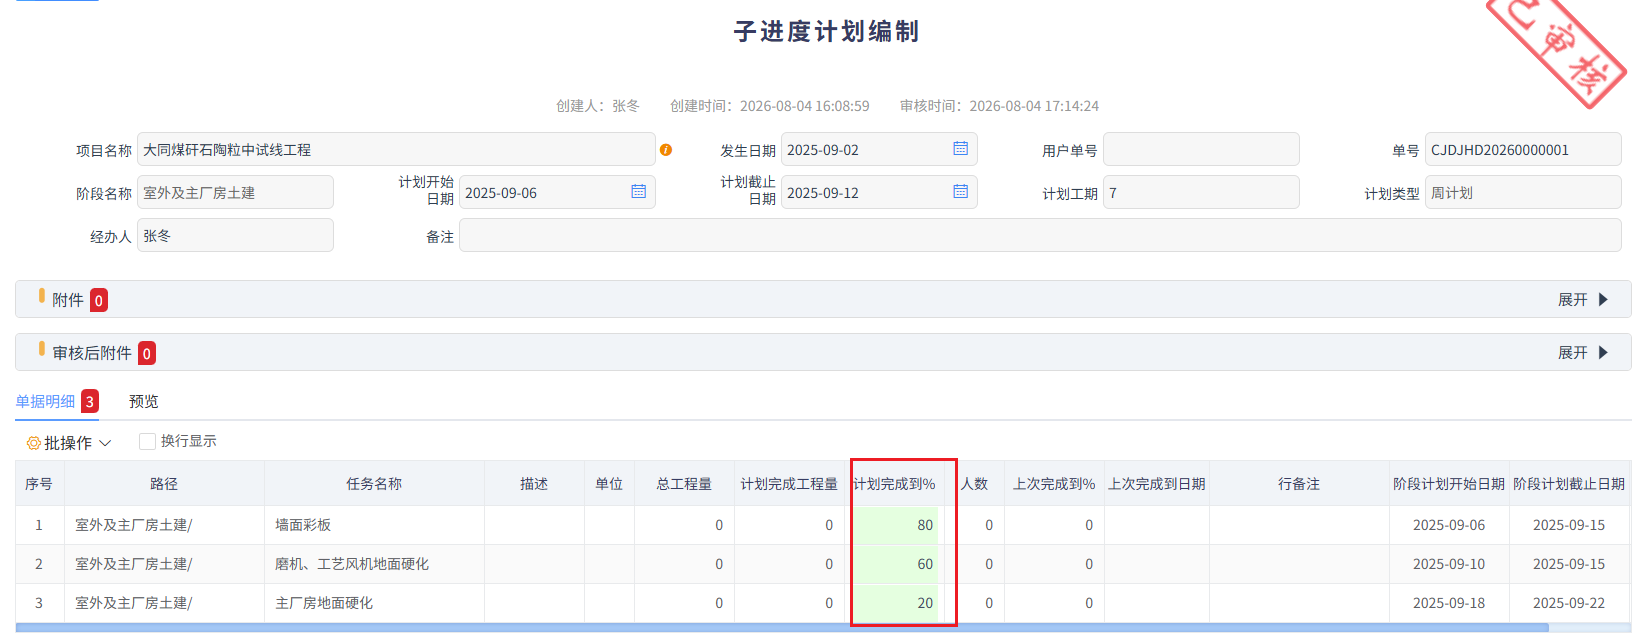Click the 任务名称 column header
Screen dimensions: 1638x638
[x=374, y=484]
